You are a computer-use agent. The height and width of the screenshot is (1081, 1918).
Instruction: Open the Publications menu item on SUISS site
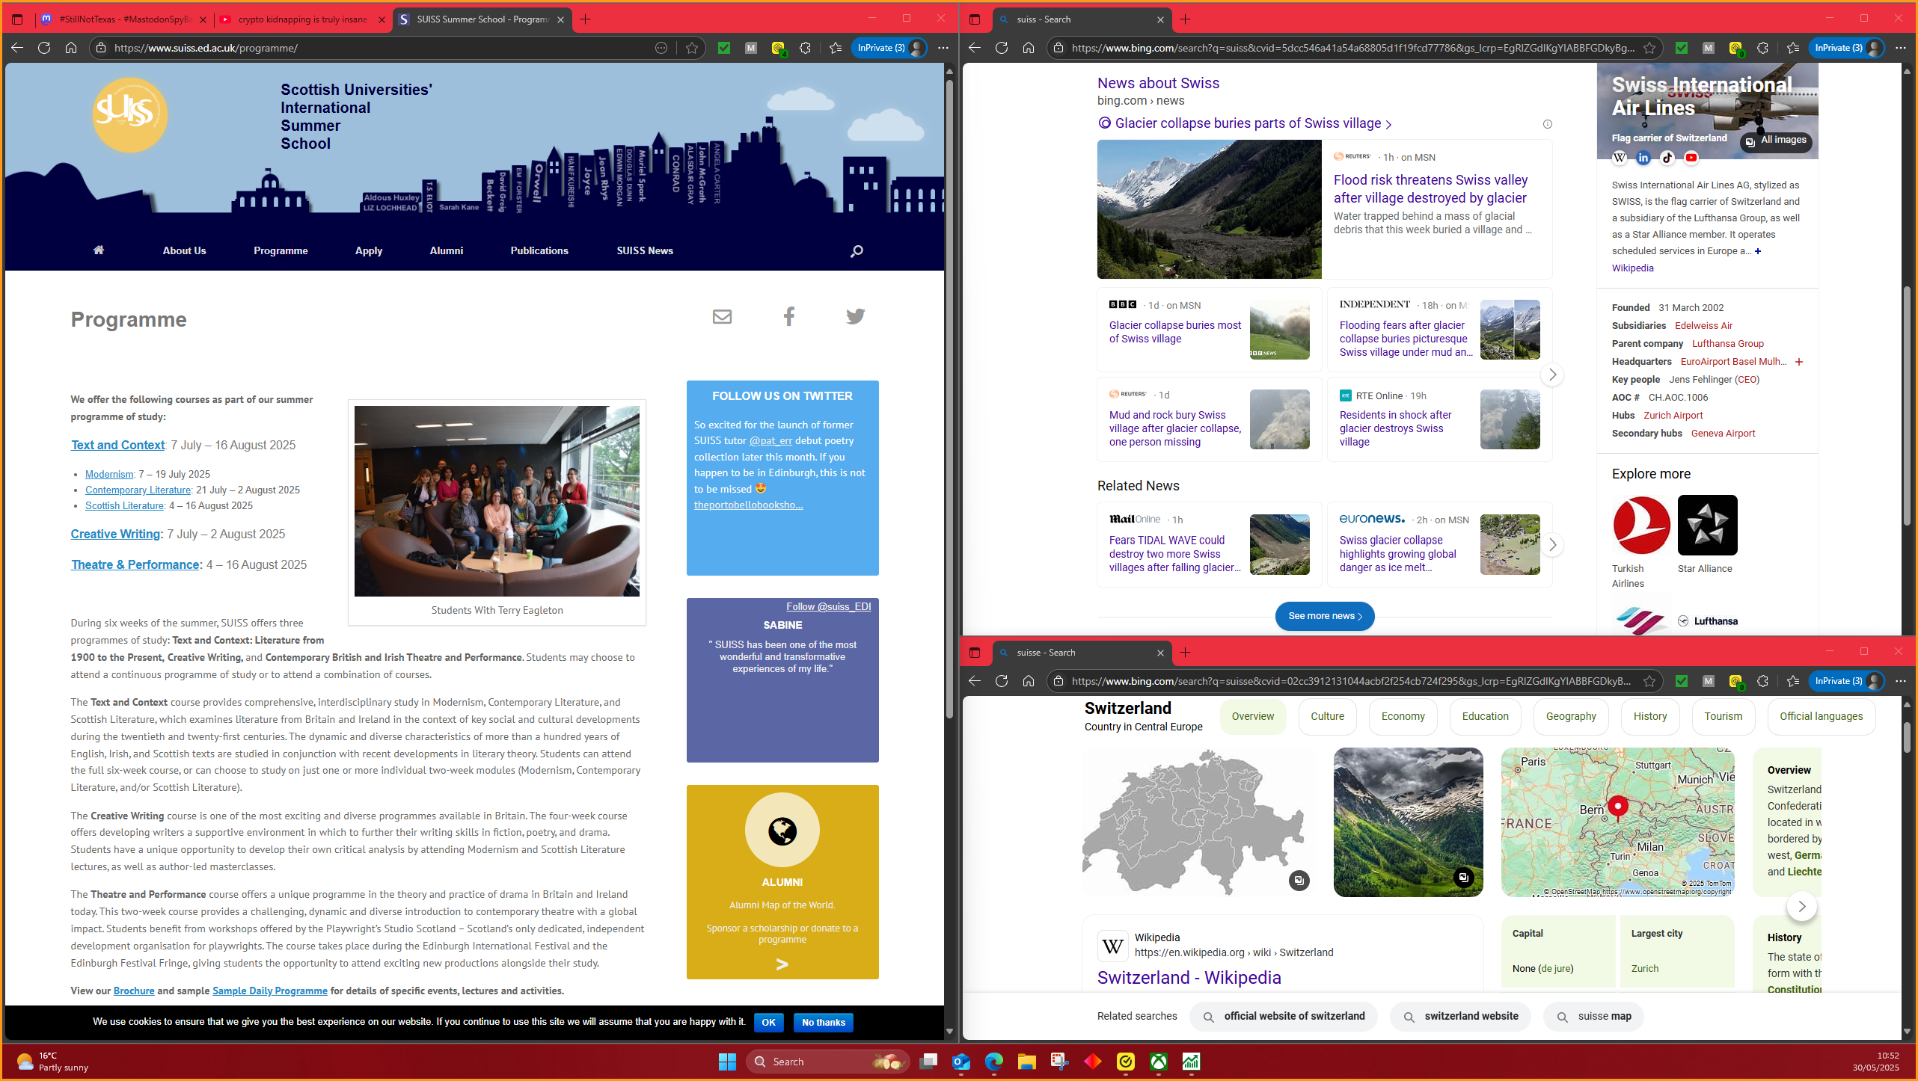539,250
